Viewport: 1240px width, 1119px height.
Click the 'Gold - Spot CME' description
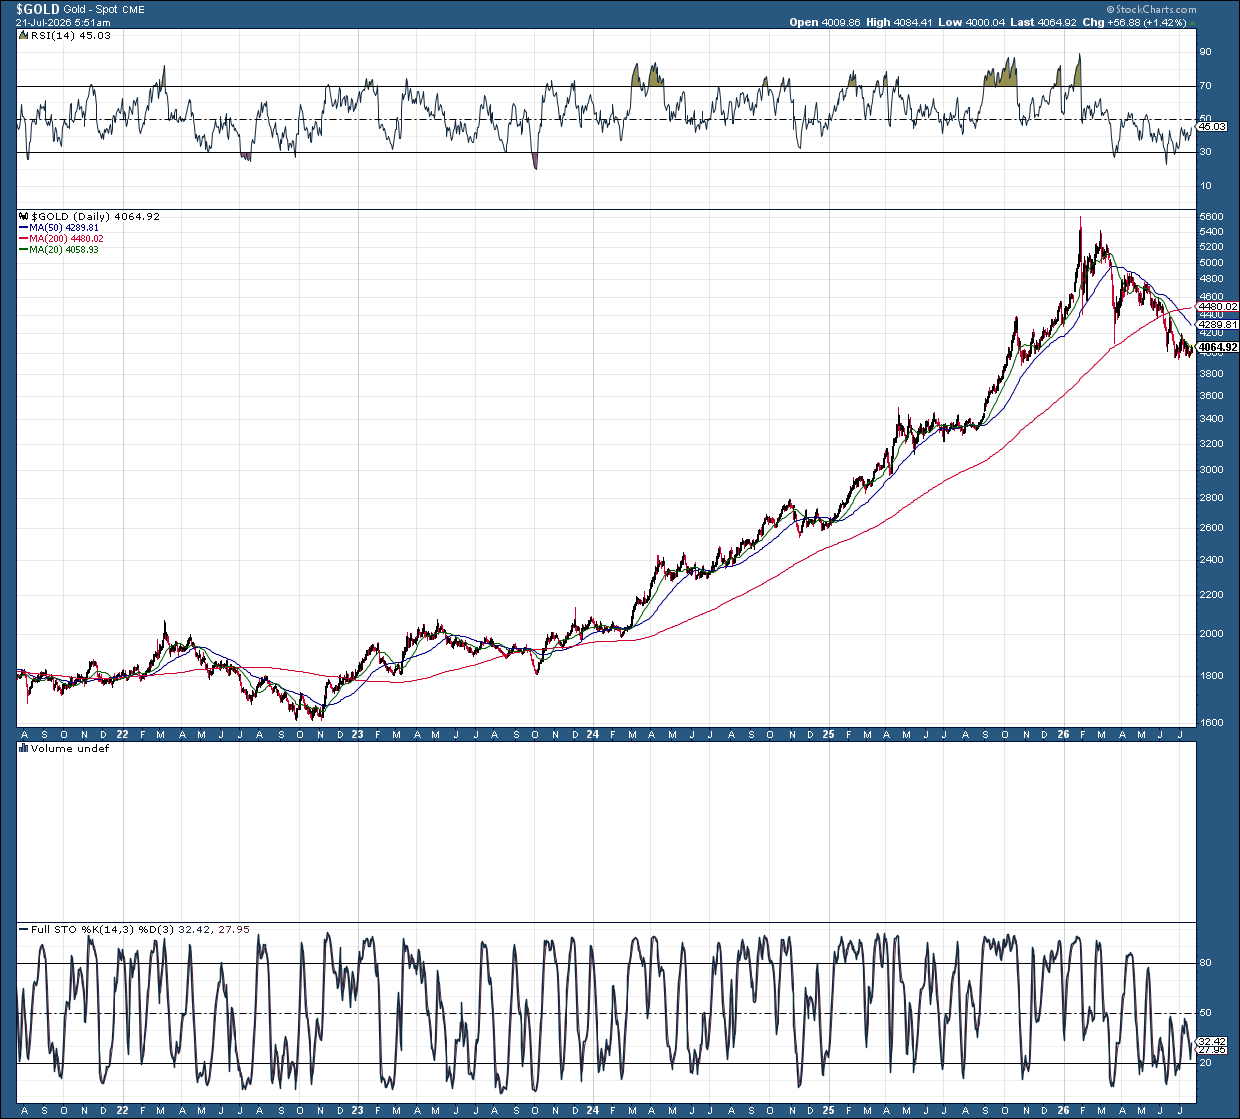coord(104,9)
